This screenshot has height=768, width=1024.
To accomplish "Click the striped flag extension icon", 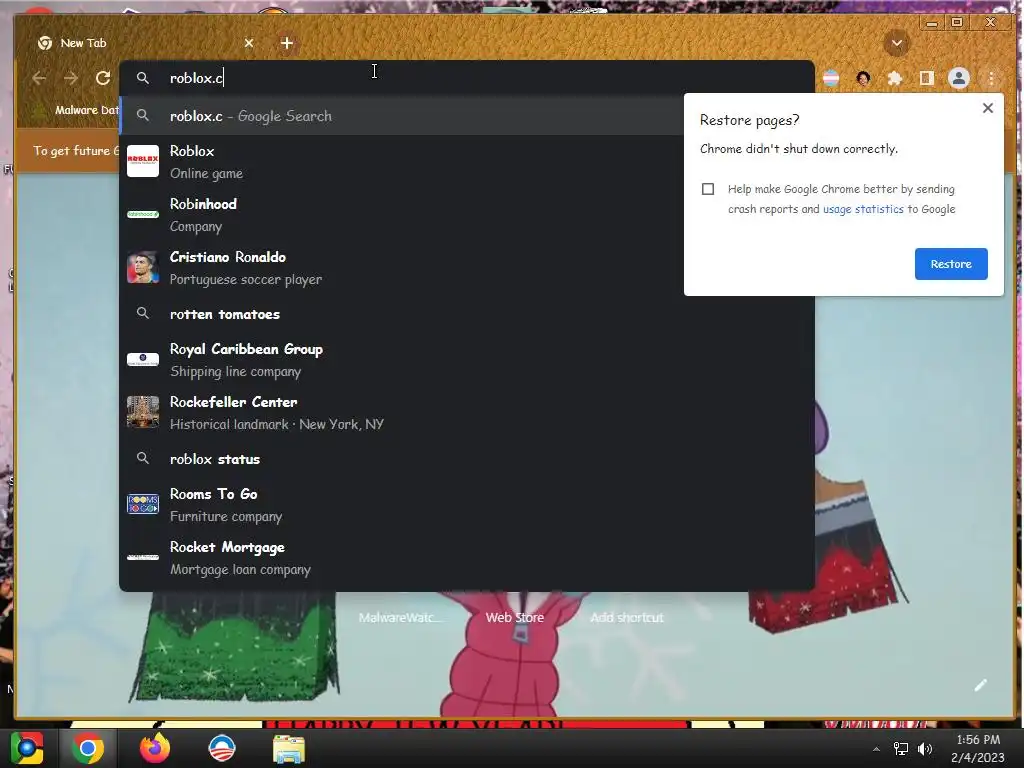I will pyautogui.click(x=831, y=78).
